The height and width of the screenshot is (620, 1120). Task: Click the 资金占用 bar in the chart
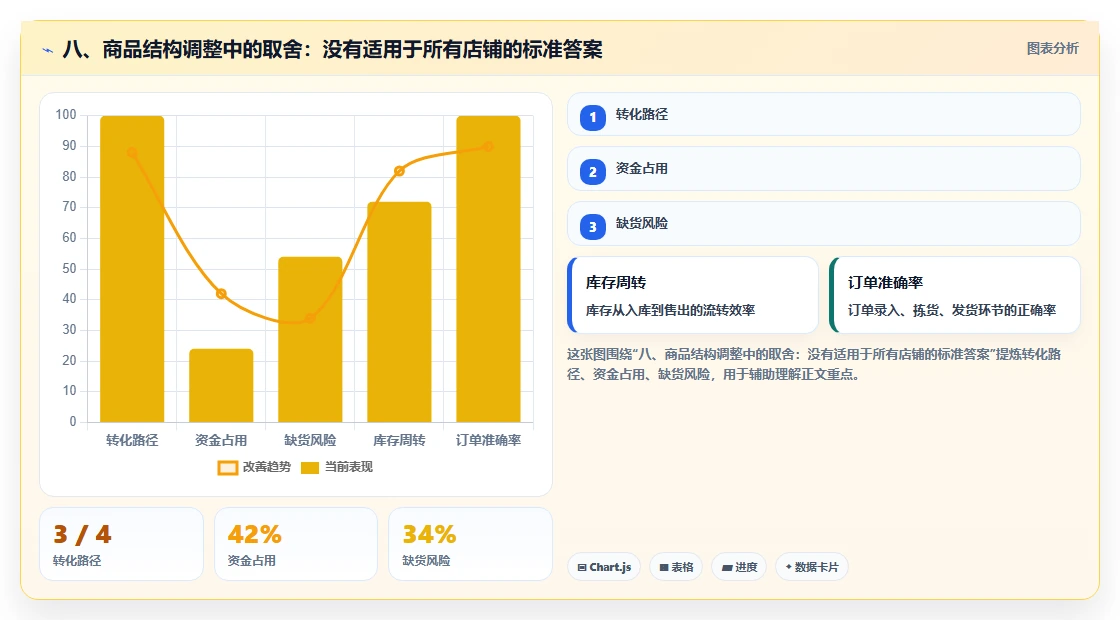click(x=221, y=386)
